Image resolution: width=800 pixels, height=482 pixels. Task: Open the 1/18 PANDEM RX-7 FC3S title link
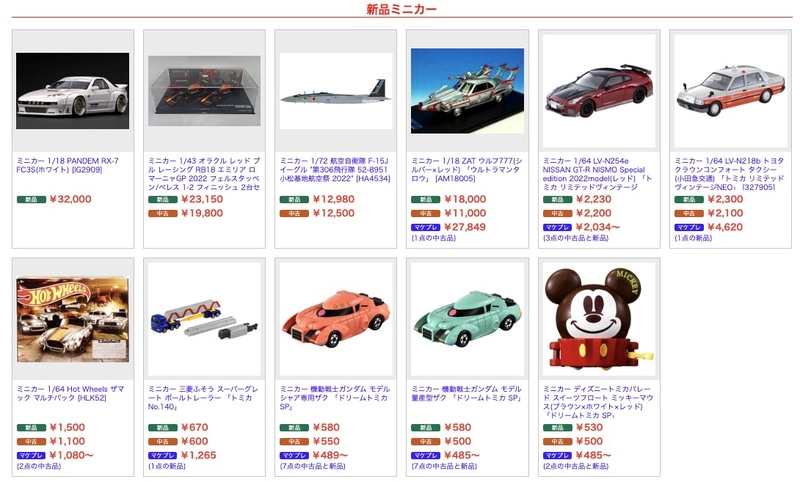(x=67, y=165)
